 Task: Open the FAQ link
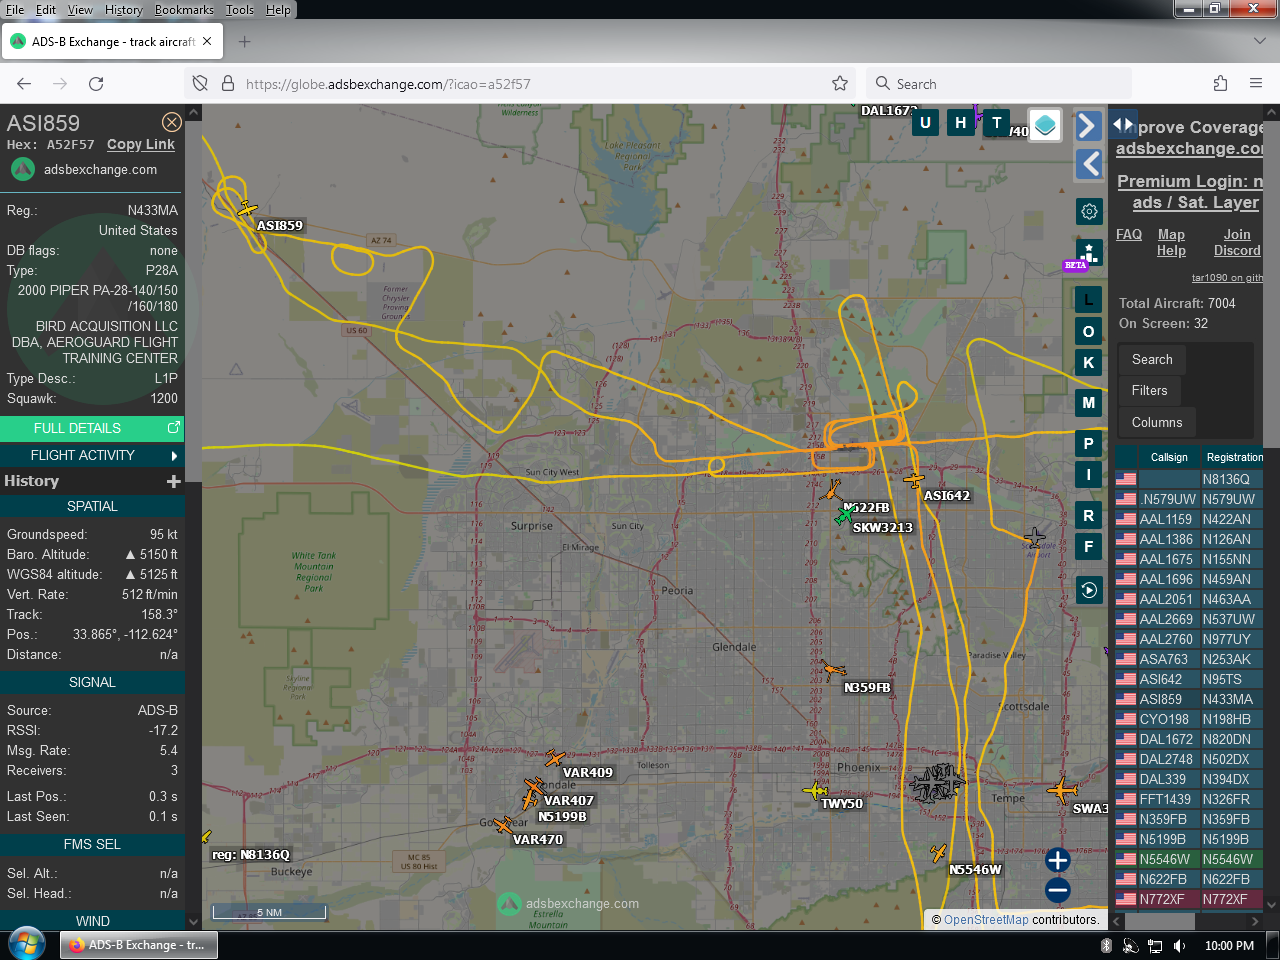click(x=1129, y=234)
